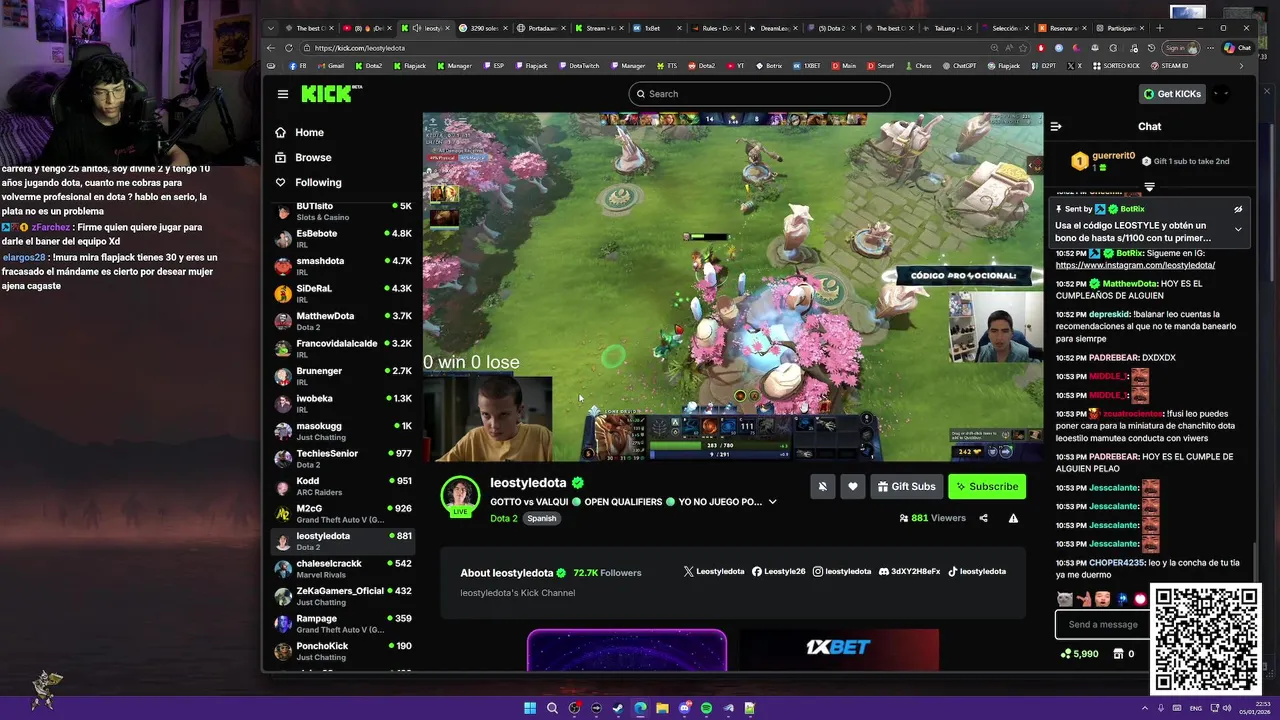1280x720 pixels.
Task: Click browser back arrow
Action: point(271,48)
